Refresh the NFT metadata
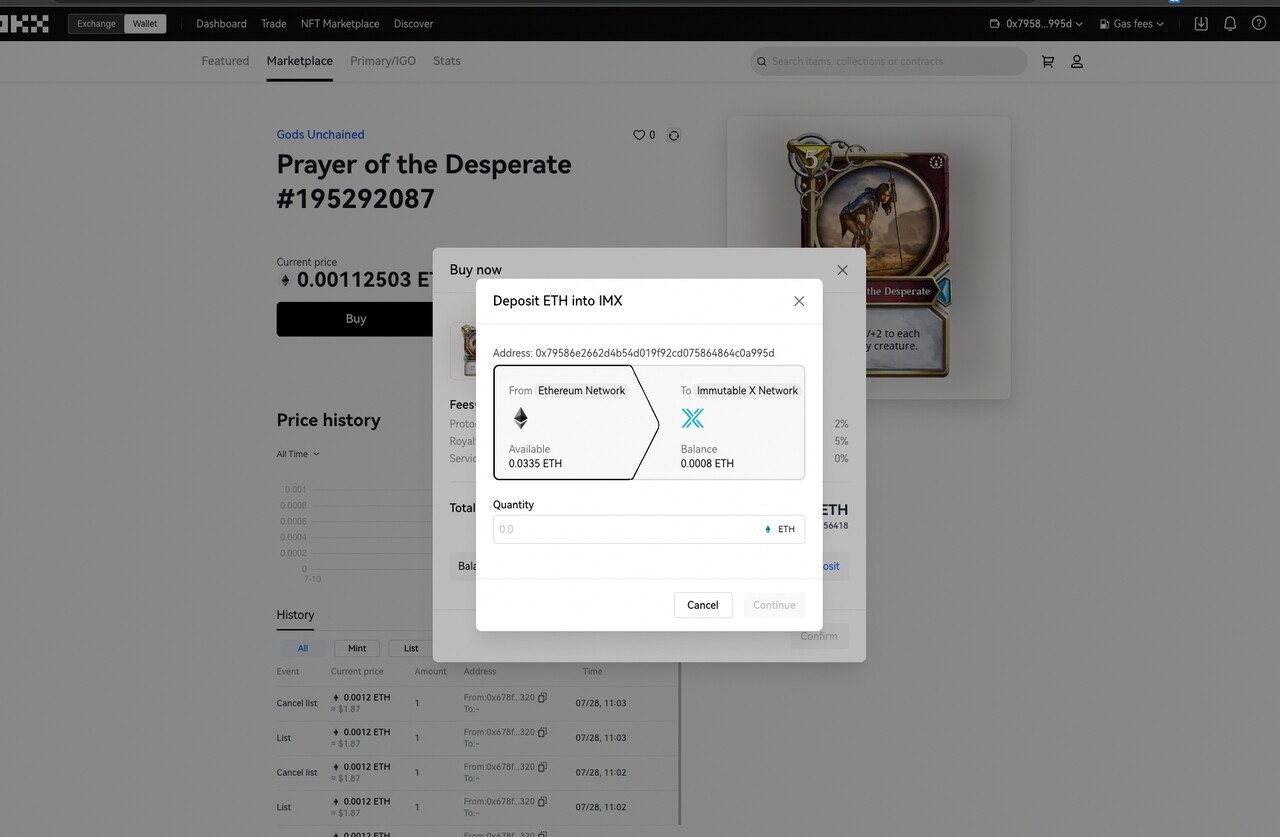 [674, 135]
